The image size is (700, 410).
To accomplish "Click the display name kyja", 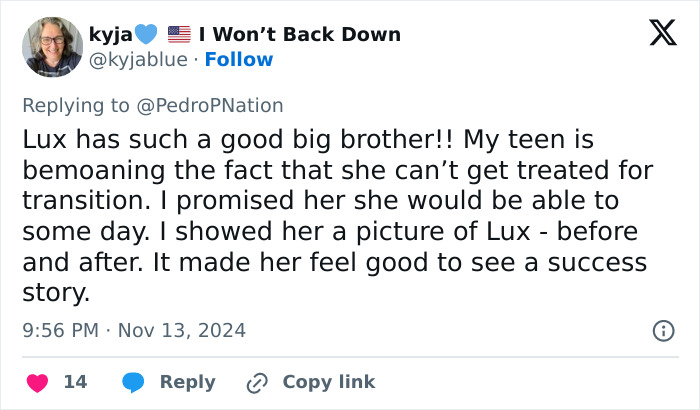I will click(112, 34).
